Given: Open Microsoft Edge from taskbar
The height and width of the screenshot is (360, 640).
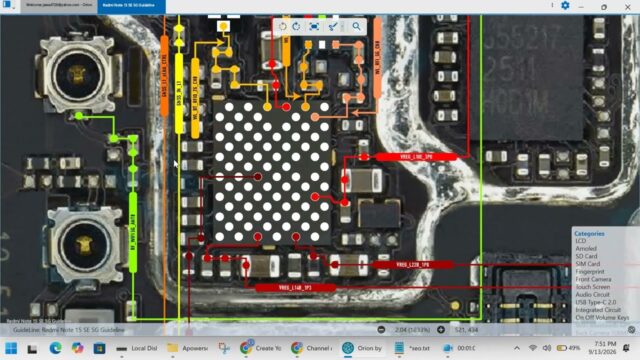Looking at the screenshot, I should tap(55, 348).
